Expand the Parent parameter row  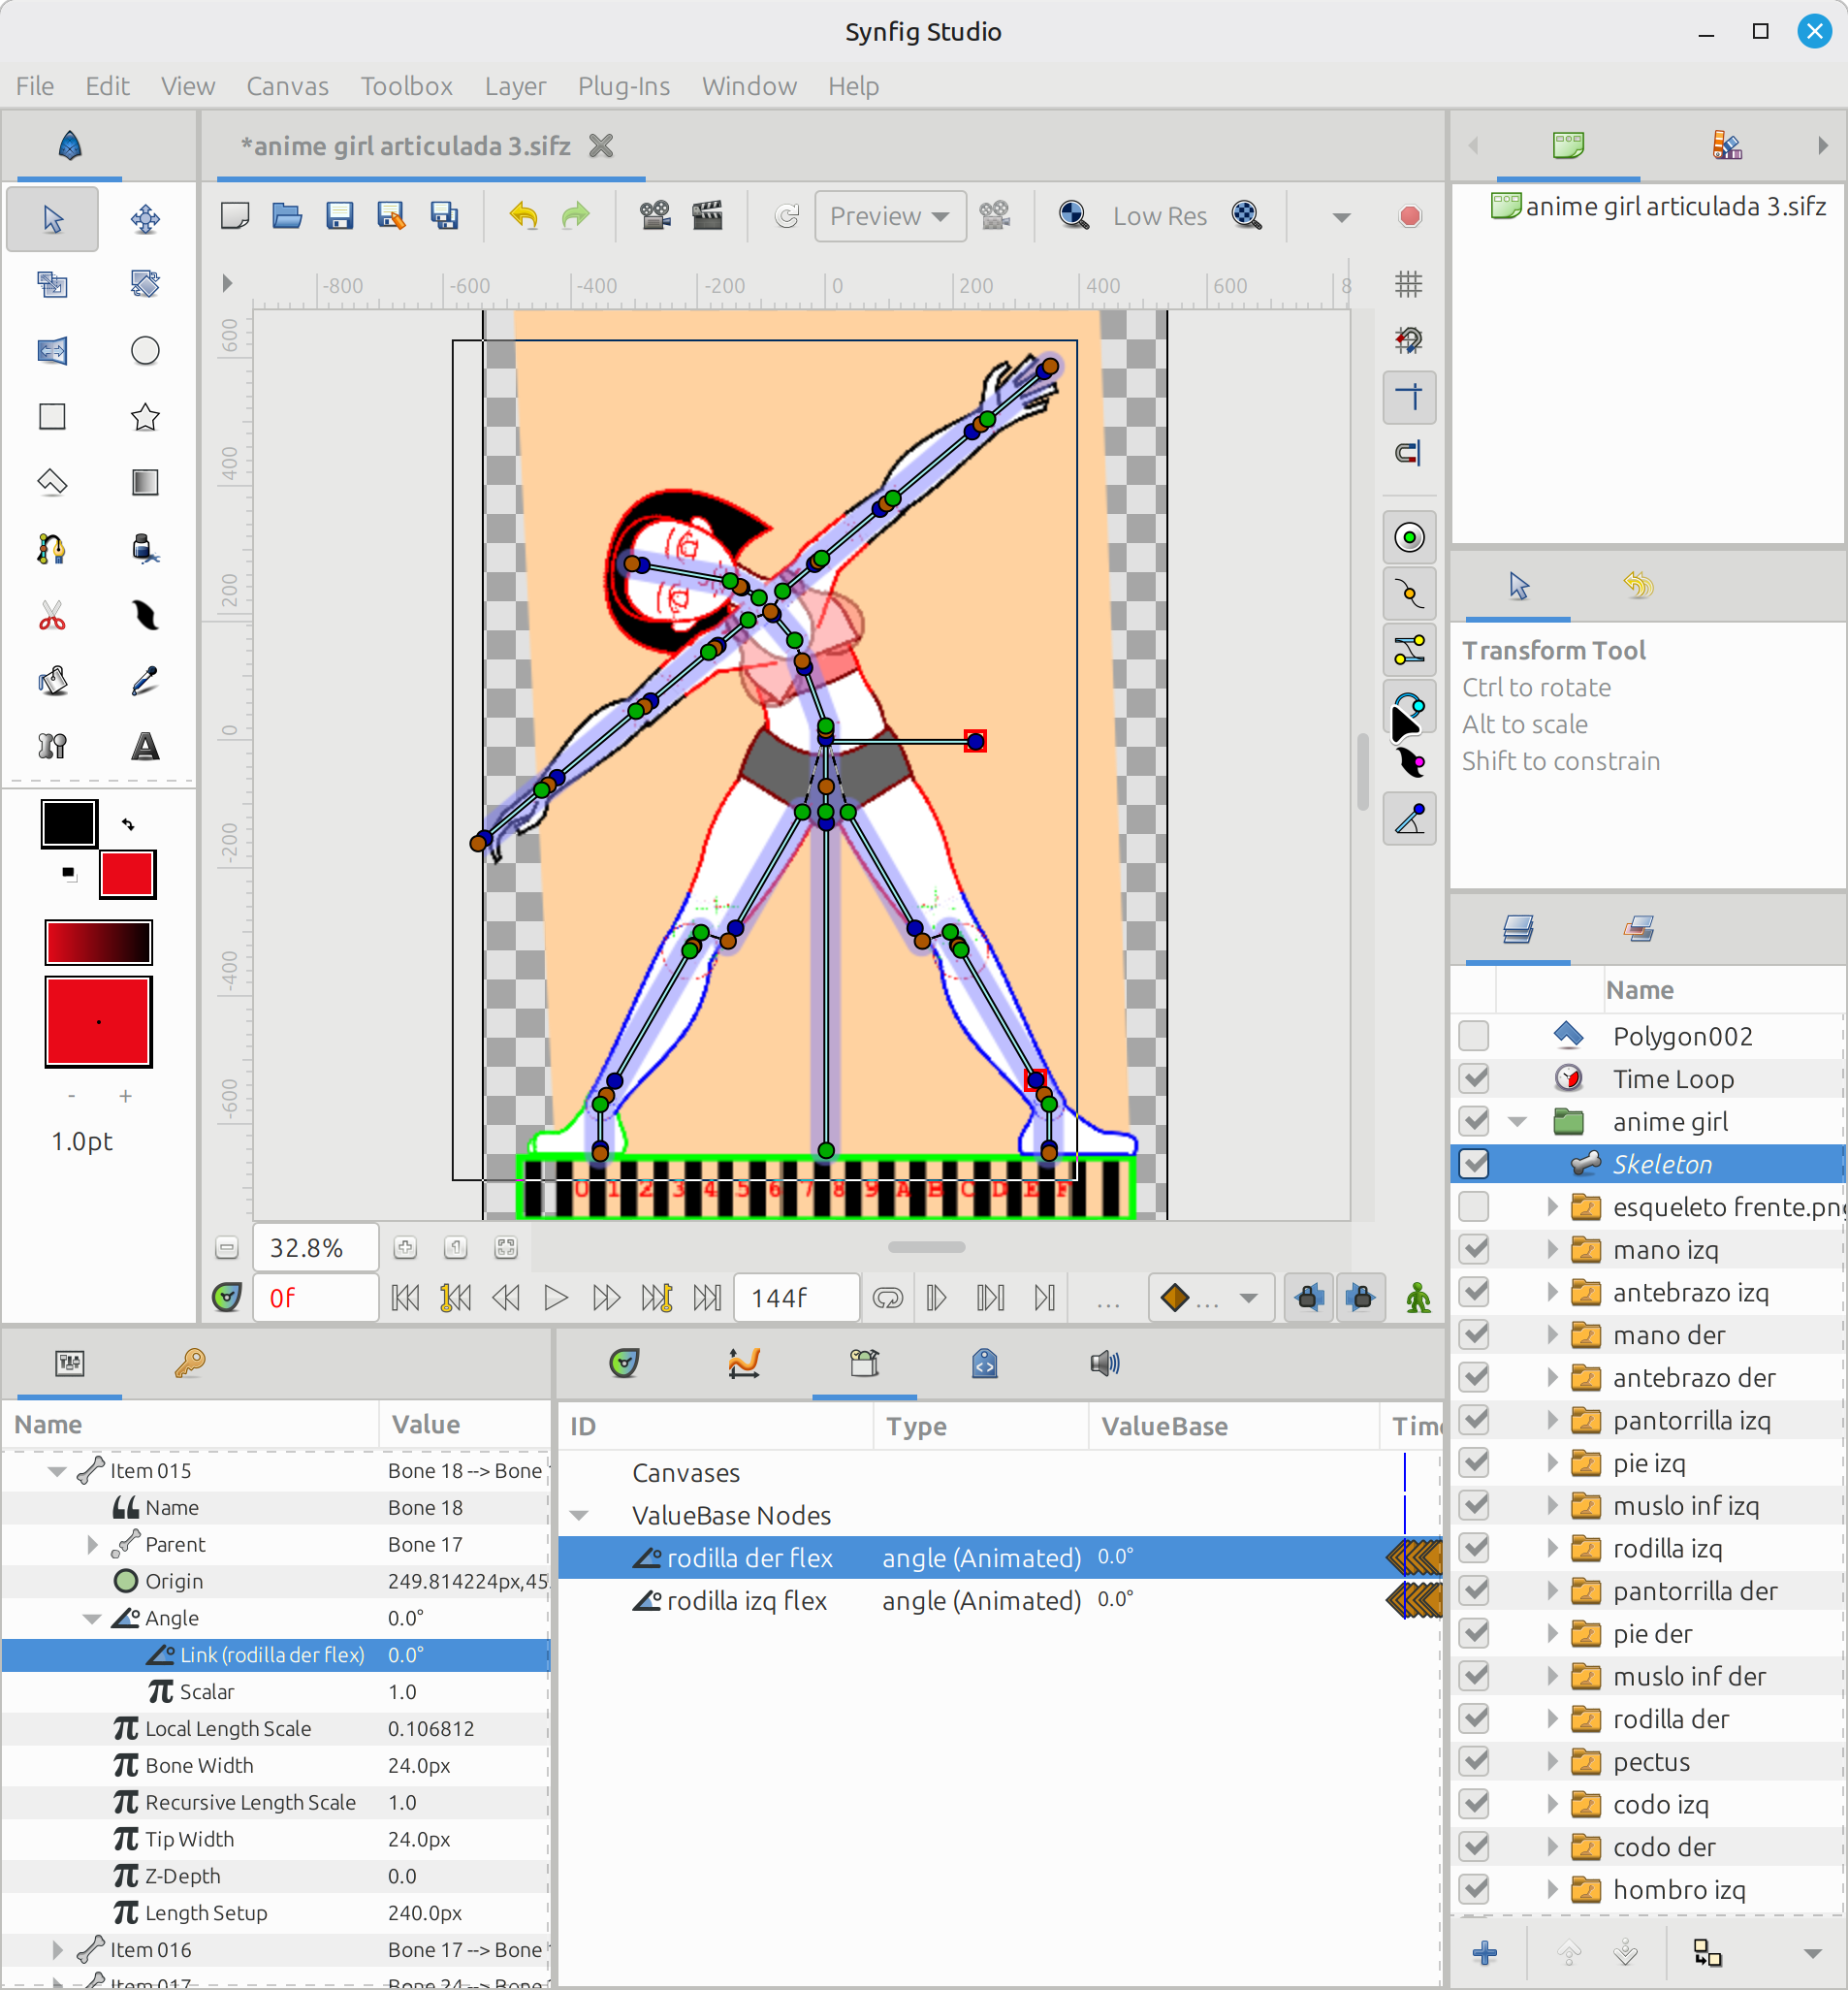pos(92,1545)
